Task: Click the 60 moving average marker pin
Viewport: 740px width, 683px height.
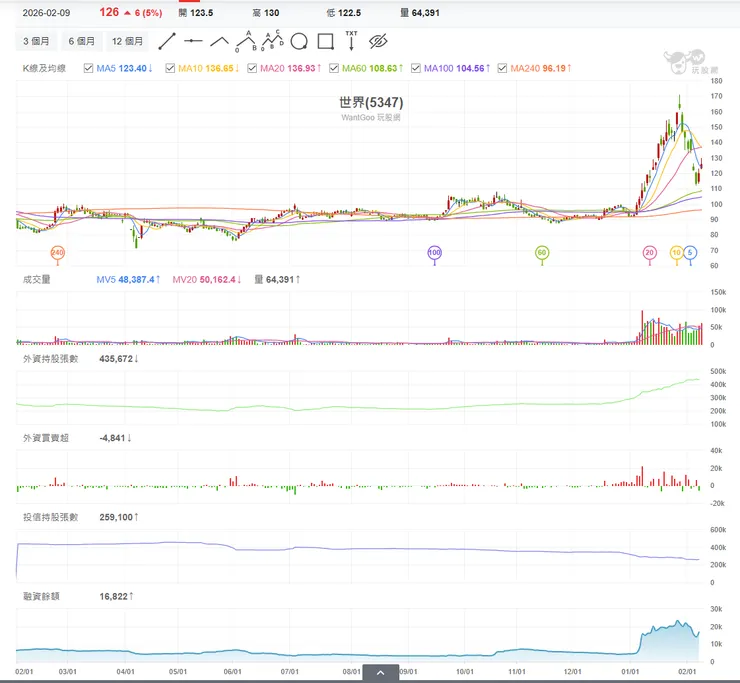Action: coord(542,253)
